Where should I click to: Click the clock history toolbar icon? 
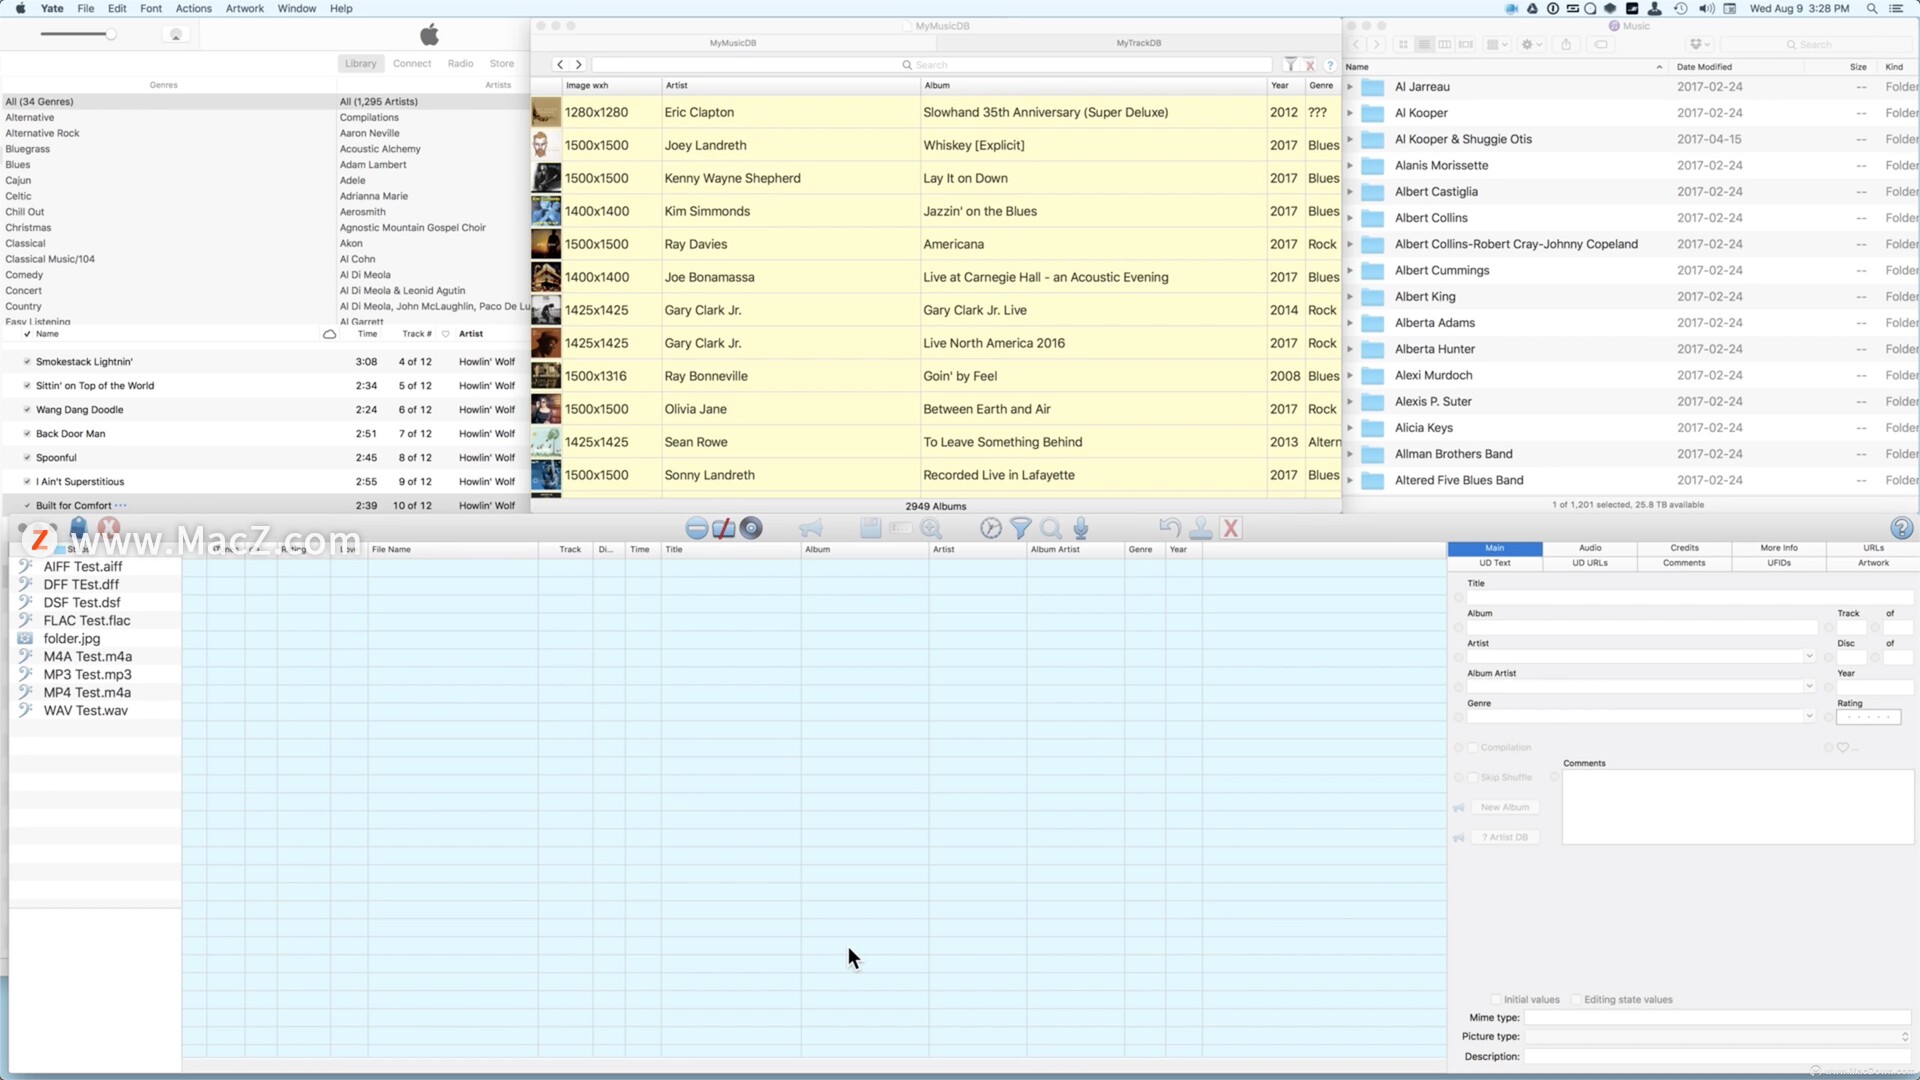click(x=991, y=529)
